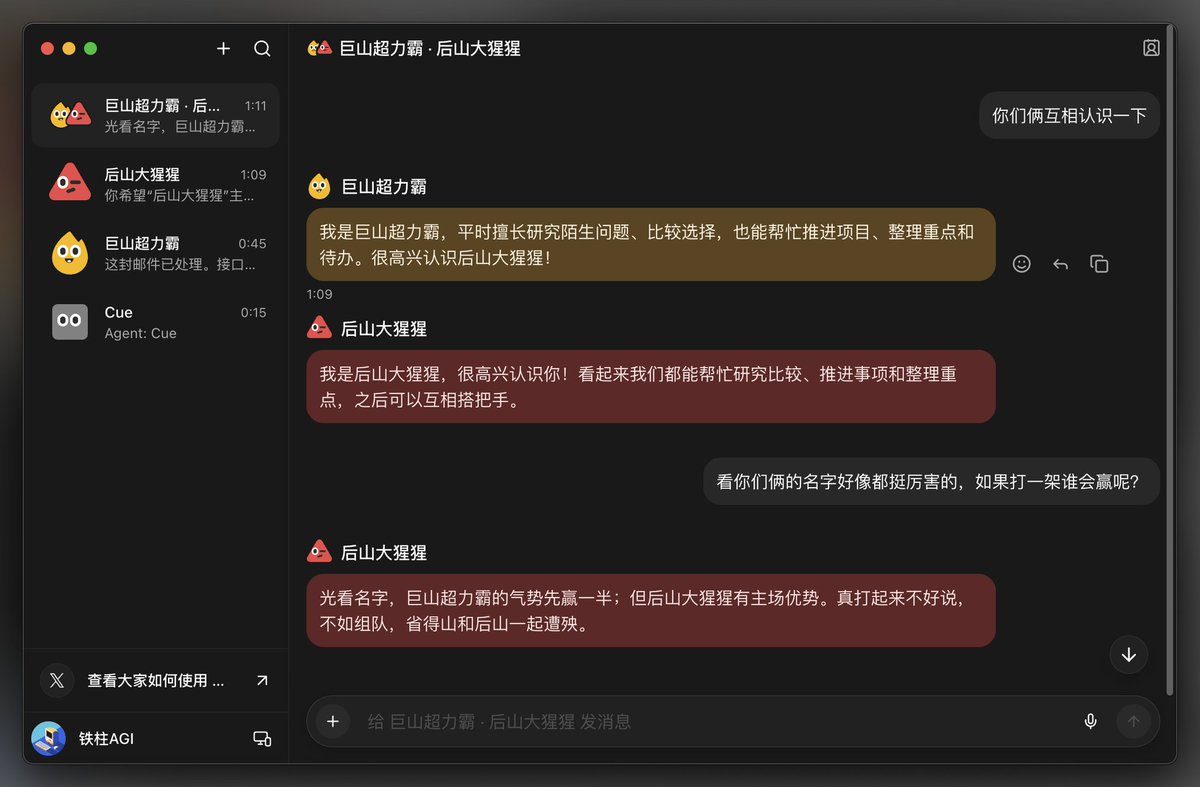Open the sidebar search icon
This screenshot has height=787, width=1200.
coord(262,48)
